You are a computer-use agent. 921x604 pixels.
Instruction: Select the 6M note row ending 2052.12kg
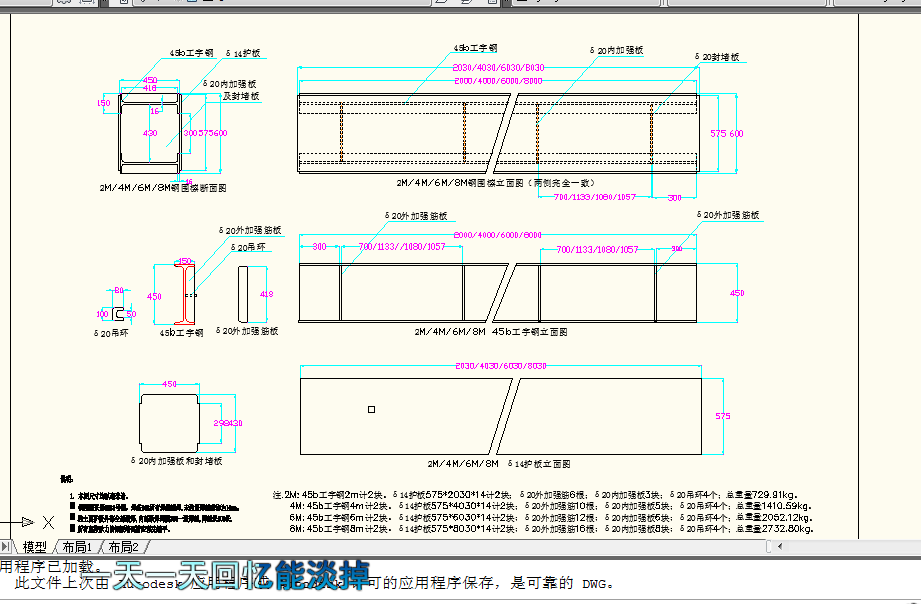pos(551,518)
